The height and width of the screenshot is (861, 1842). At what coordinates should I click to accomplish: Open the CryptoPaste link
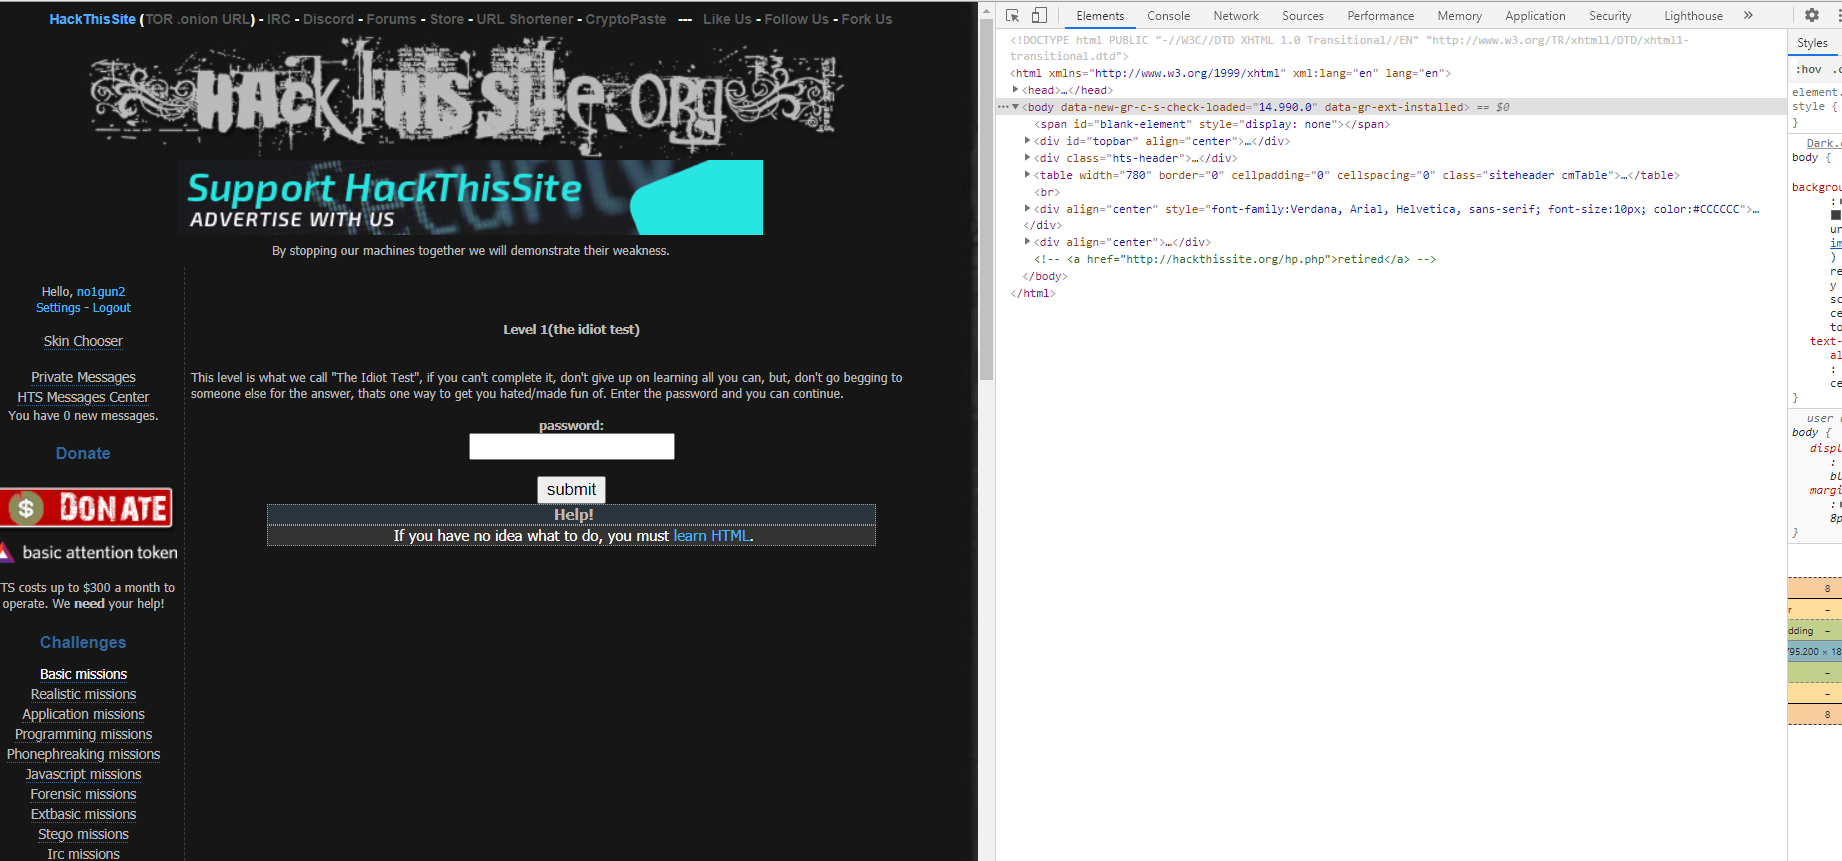[626, 19]
